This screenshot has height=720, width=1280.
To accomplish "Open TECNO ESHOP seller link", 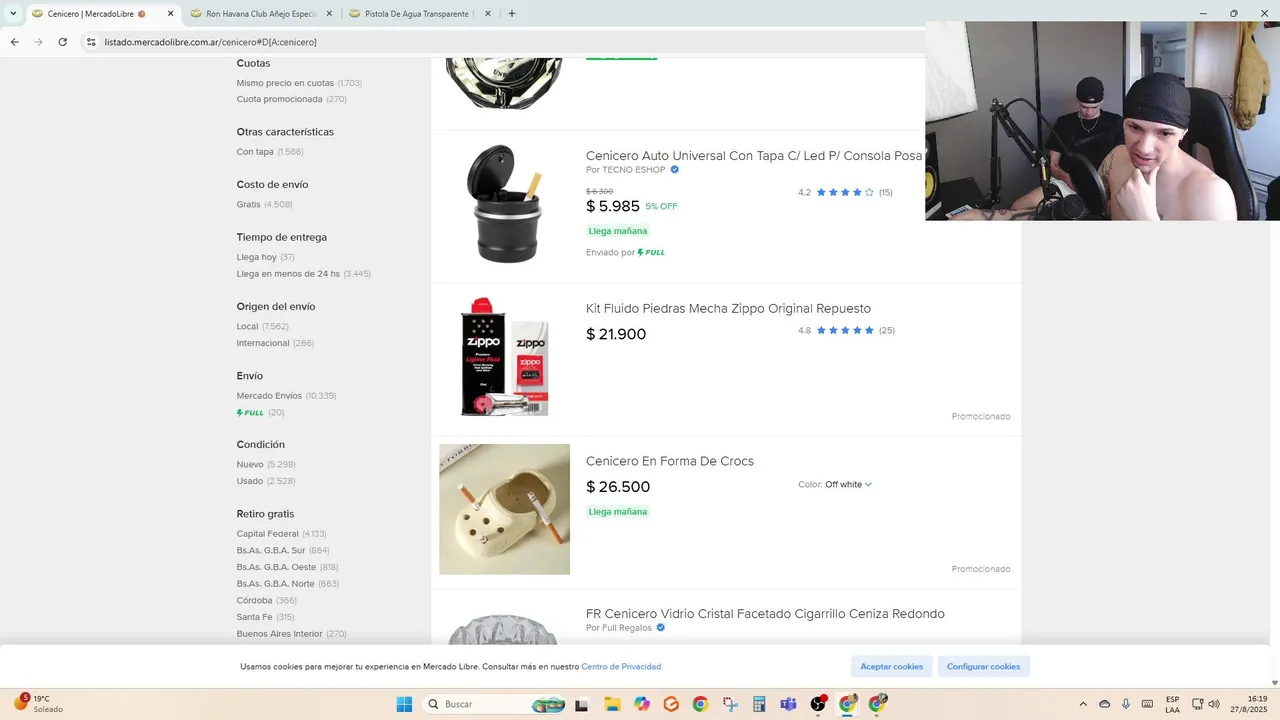I will [633, 170].
